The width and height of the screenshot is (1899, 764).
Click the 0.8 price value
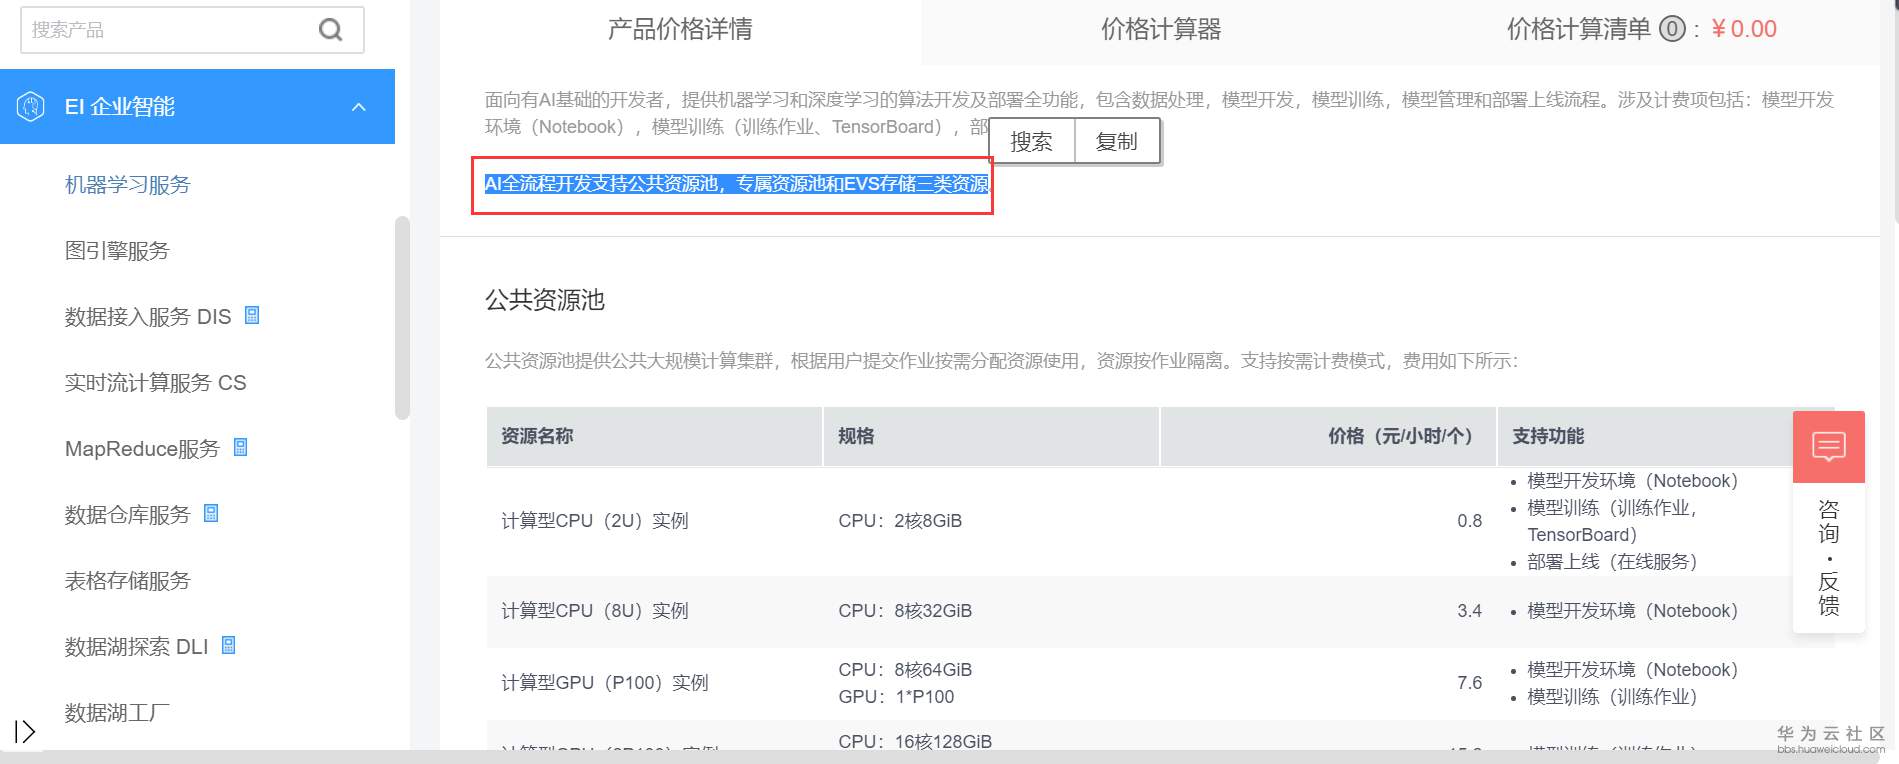click(x=1470, y=521)
